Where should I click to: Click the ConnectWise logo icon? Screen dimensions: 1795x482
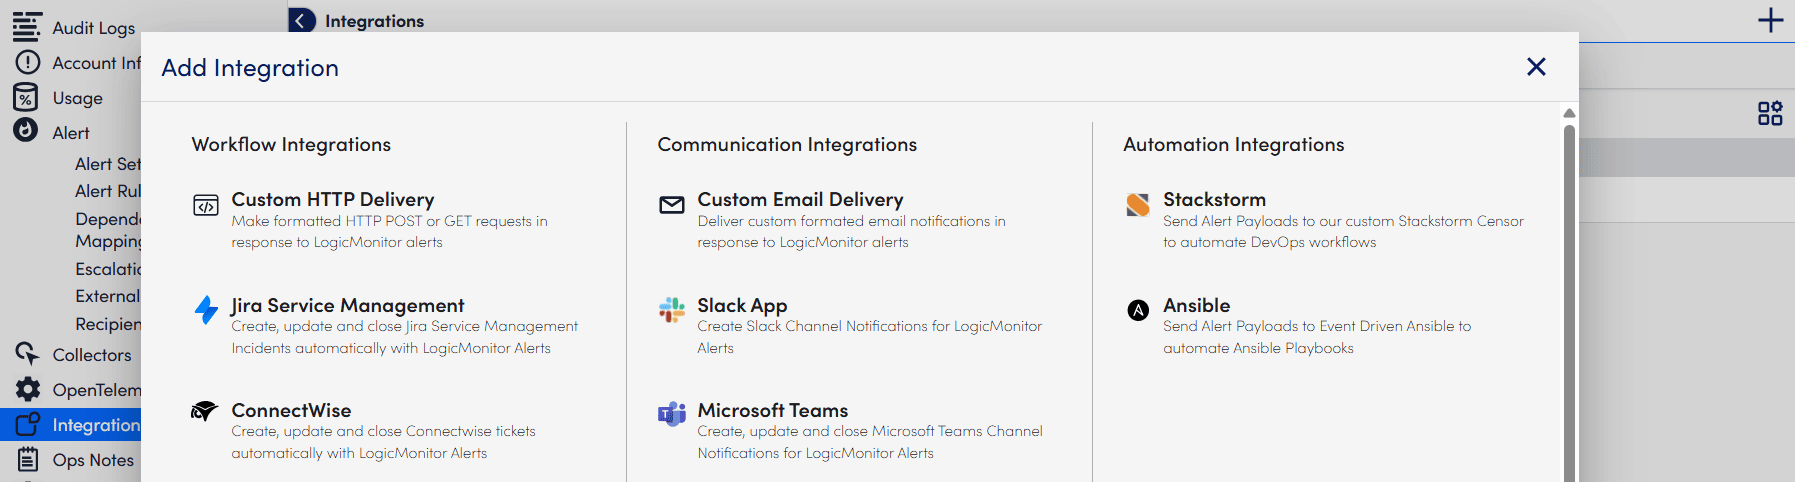[x=204, y=411]
